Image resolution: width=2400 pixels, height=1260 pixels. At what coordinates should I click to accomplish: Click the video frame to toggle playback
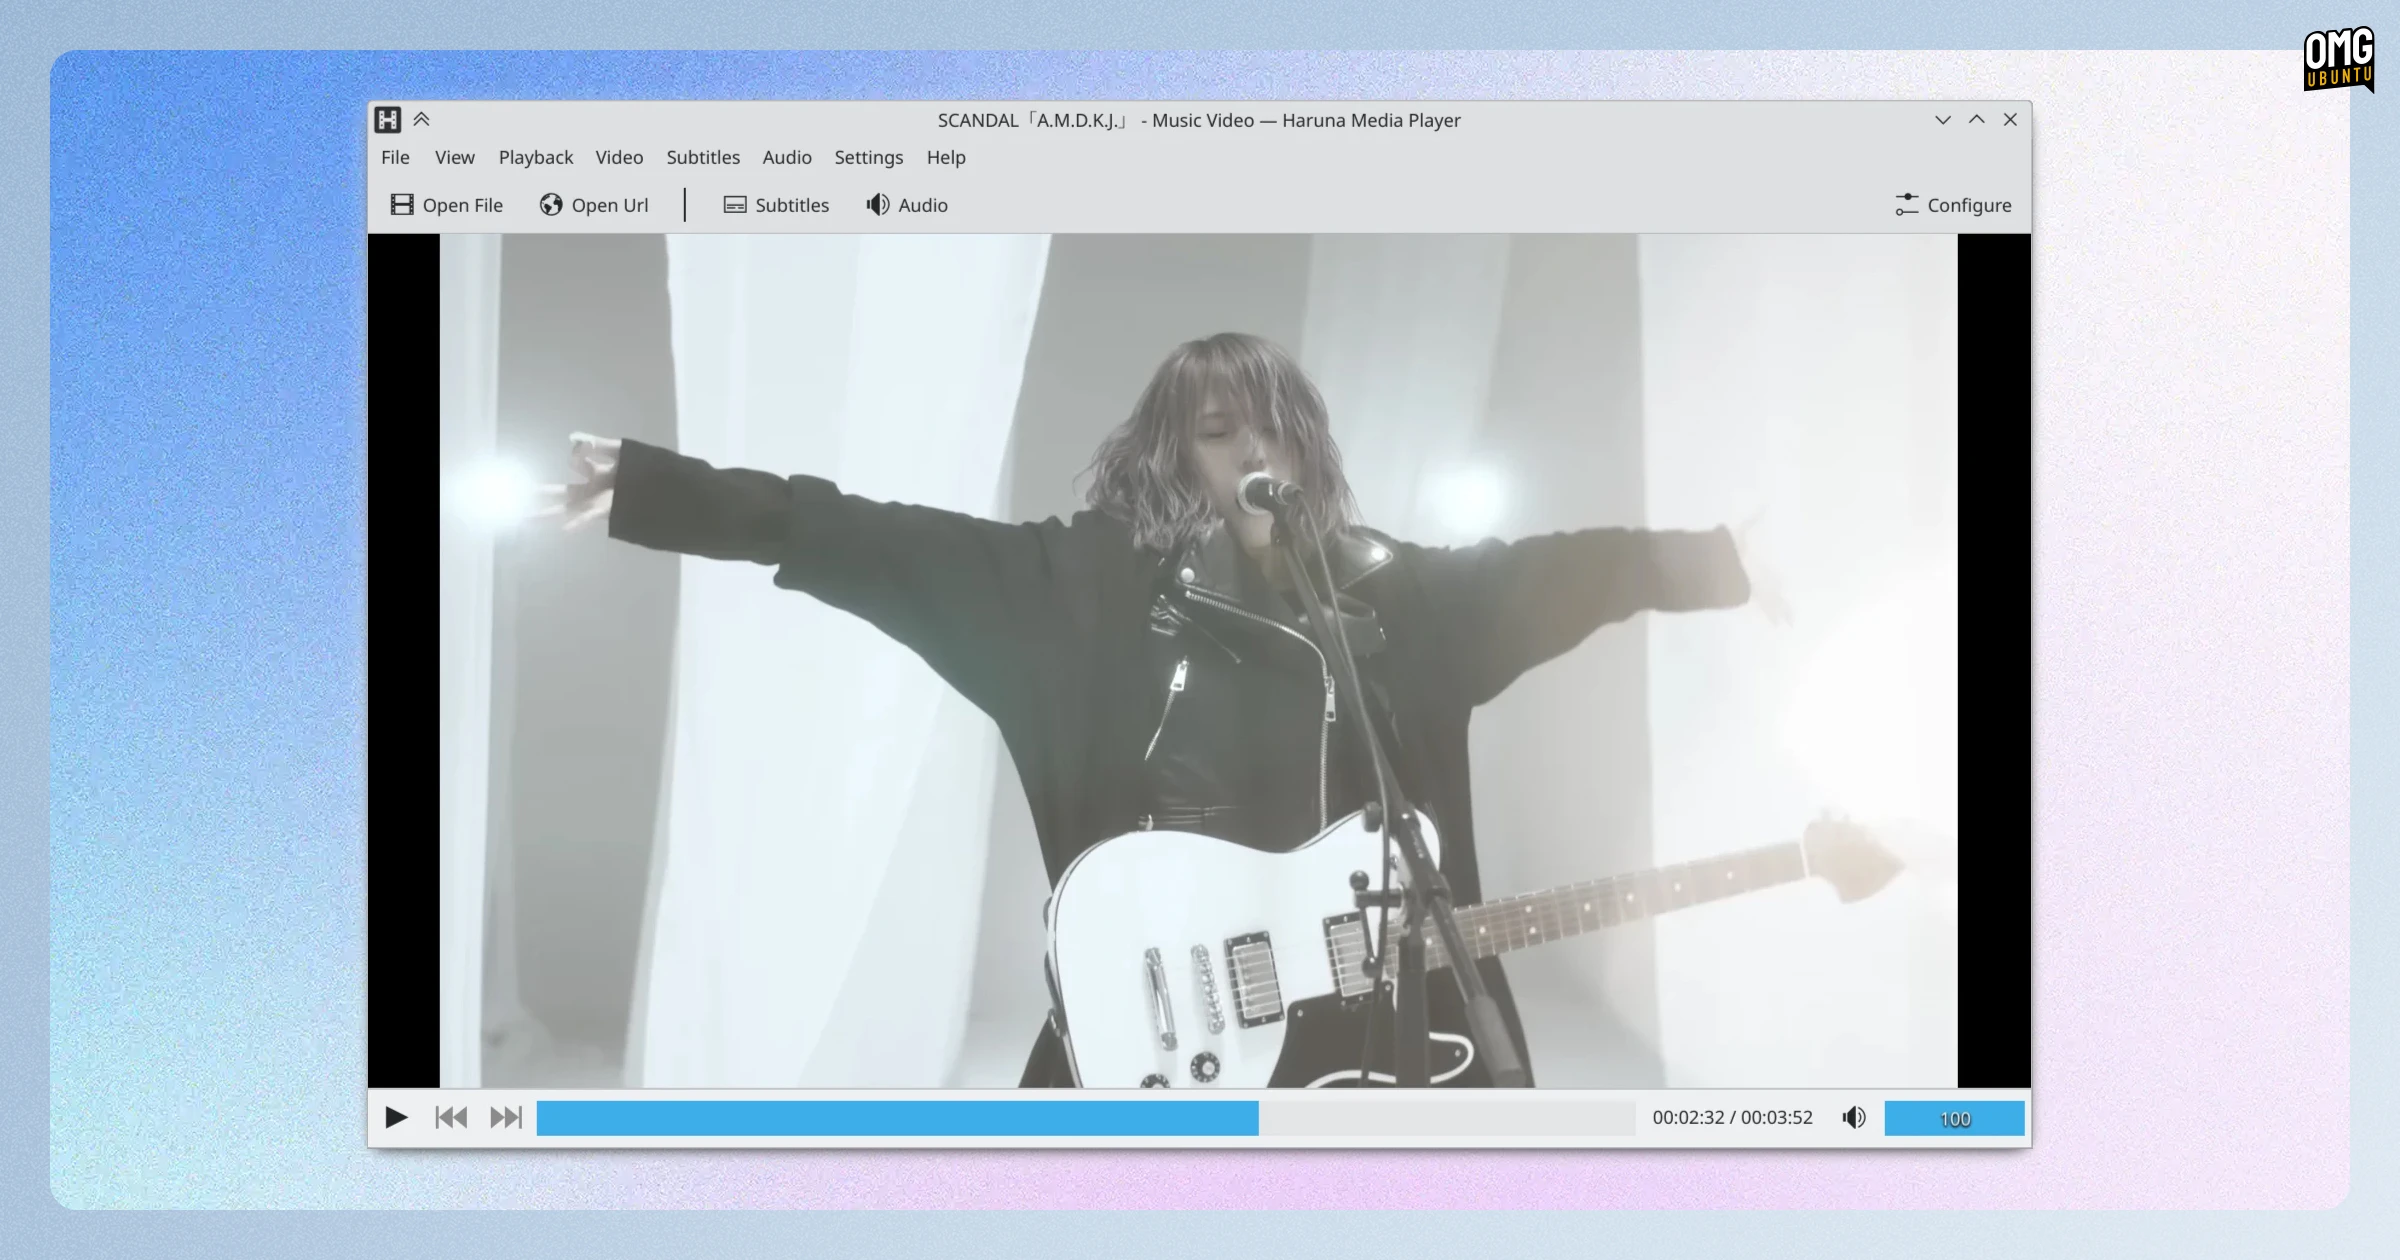click(1198, 660)
